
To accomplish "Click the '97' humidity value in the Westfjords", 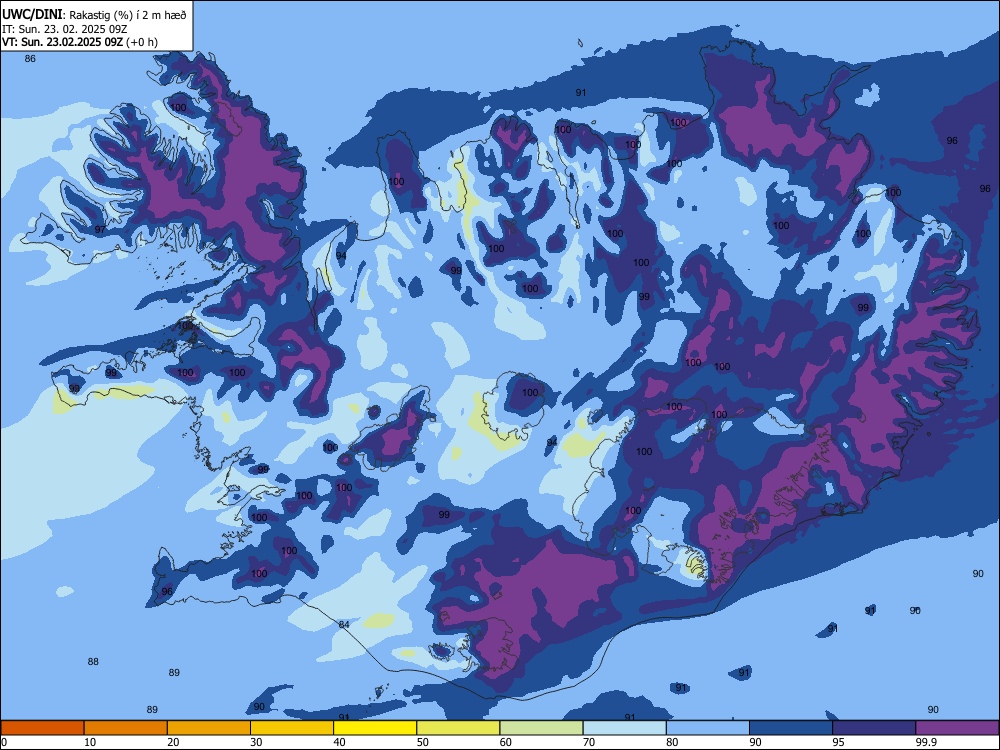I will [x=100, y=230].
